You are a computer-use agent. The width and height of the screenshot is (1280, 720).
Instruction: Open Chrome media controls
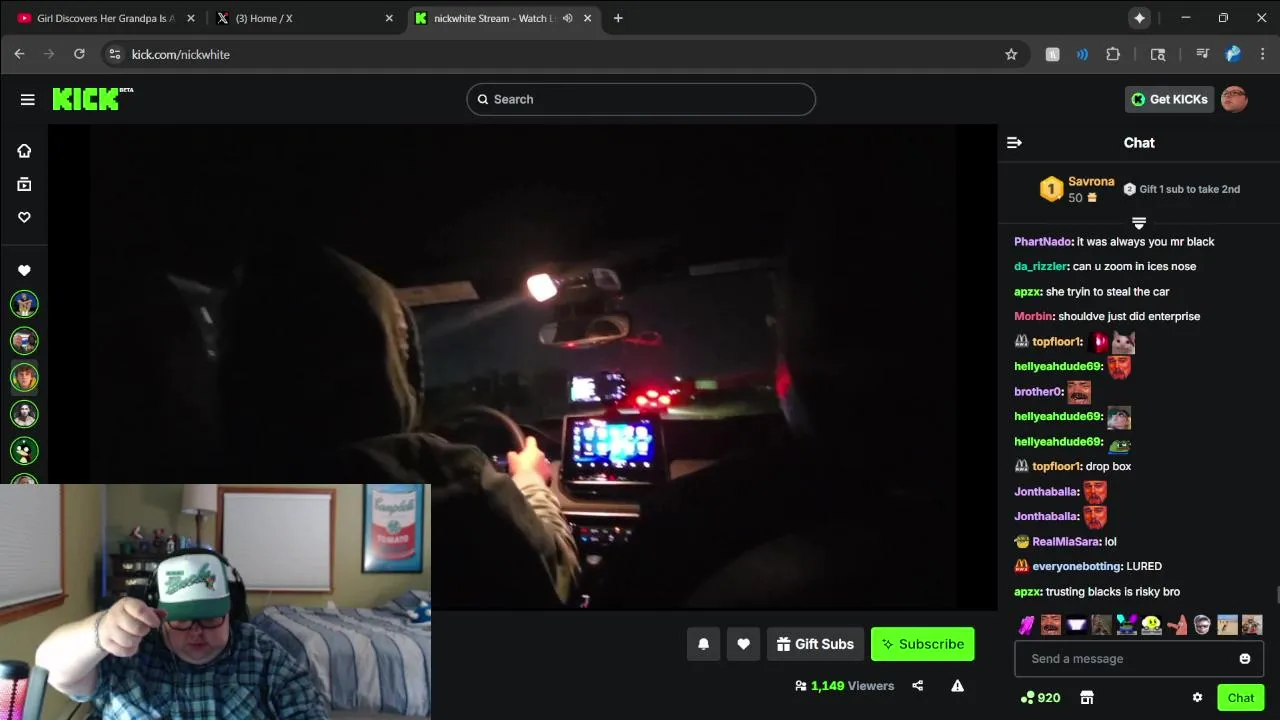[1202, 54]
